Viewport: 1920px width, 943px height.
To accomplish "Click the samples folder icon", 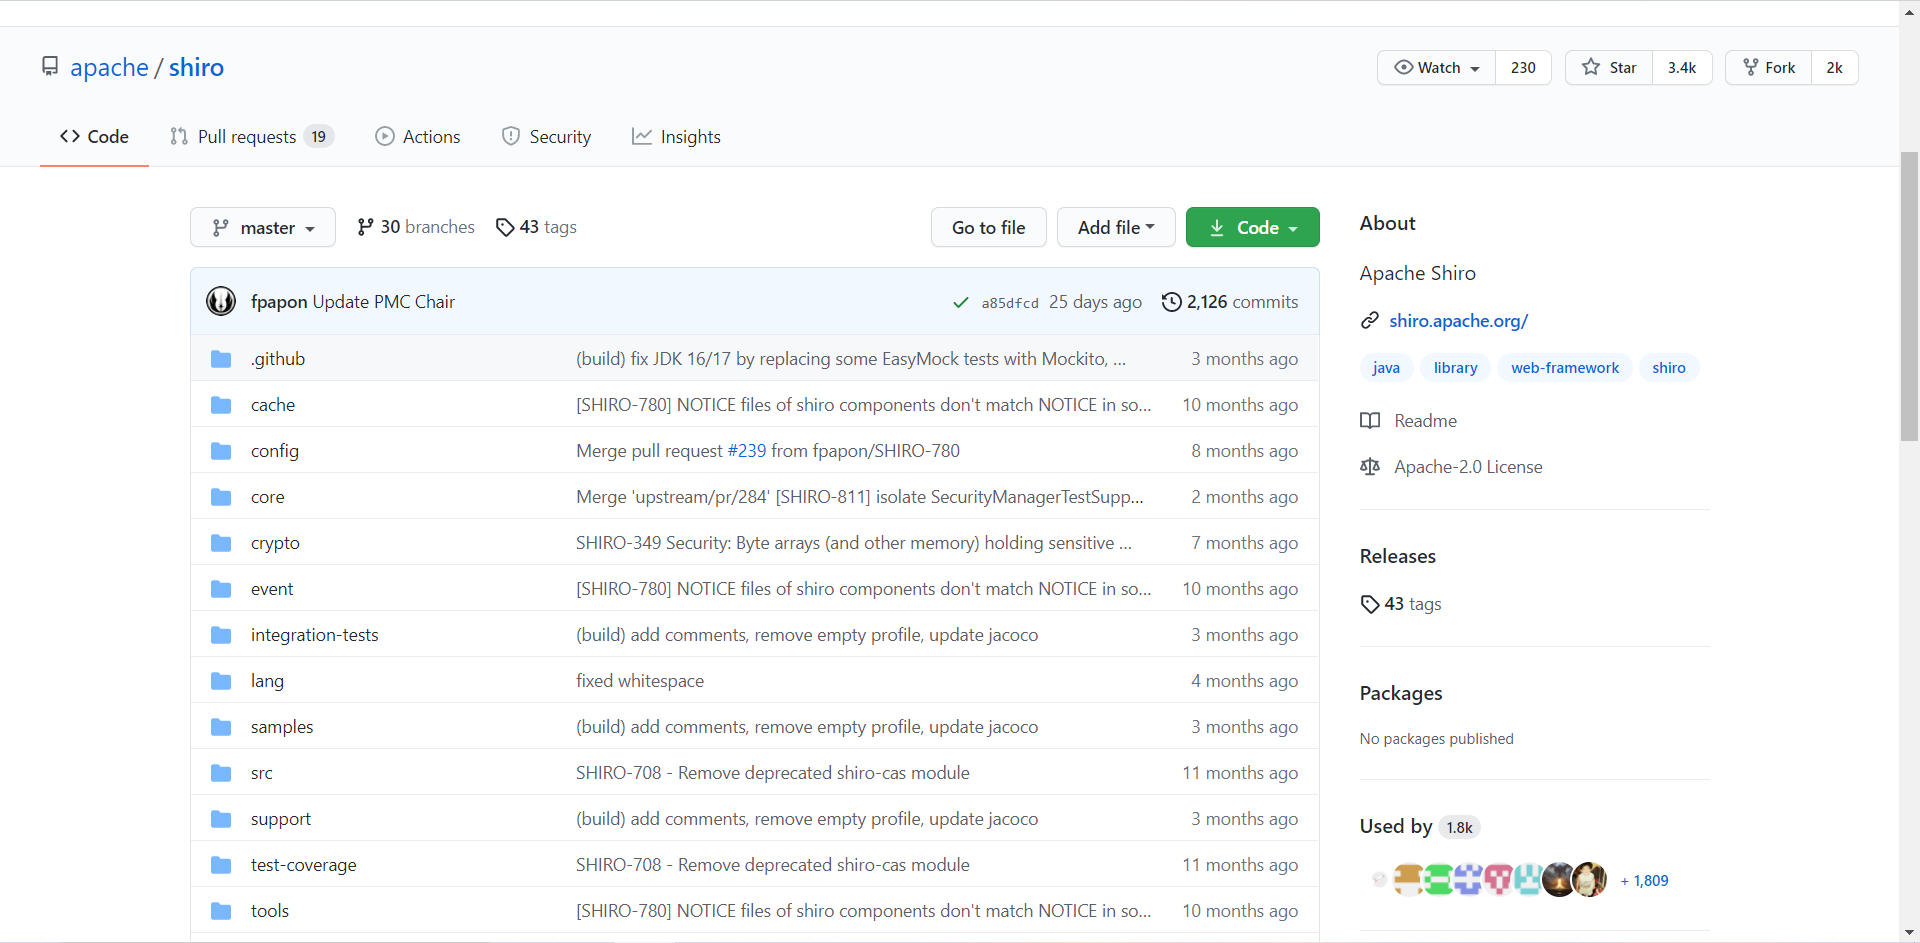I will (x=221, y=727).
